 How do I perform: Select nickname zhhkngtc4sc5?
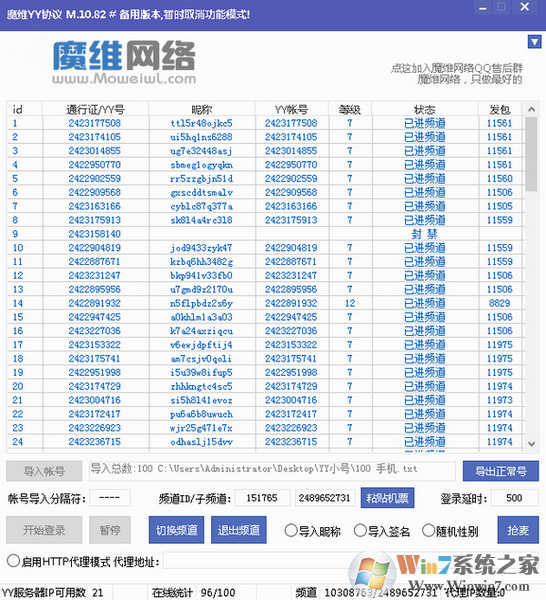click(x=202, y=386)
